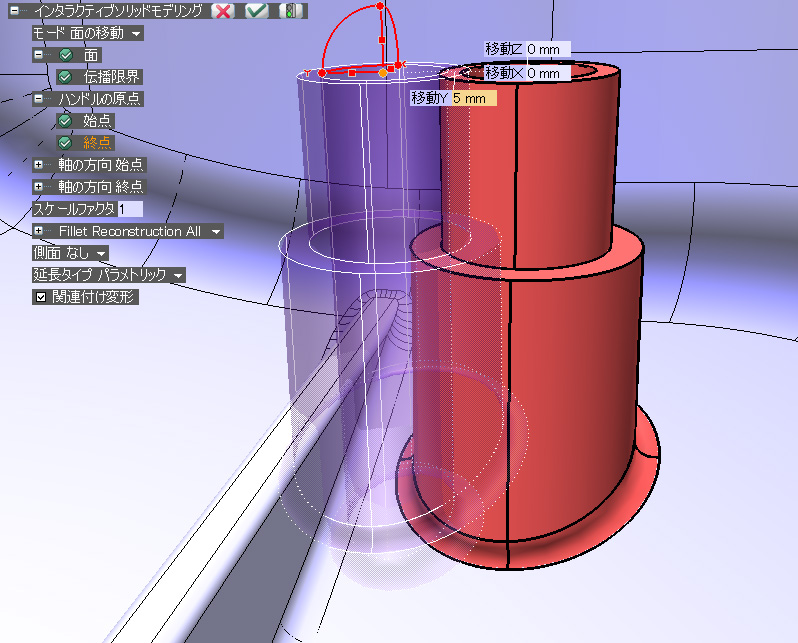Expand the 軸の方向 始点 node
Viewport: 798px width, 643px height.
point(38,165)
